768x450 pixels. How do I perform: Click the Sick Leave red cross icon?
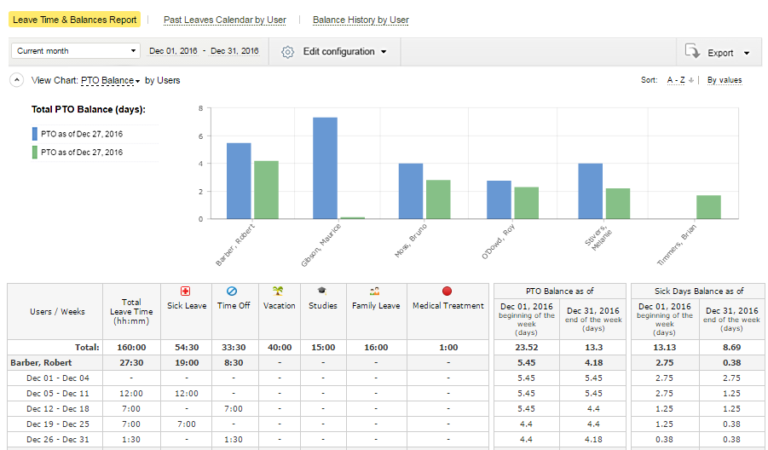pos(185,290)
